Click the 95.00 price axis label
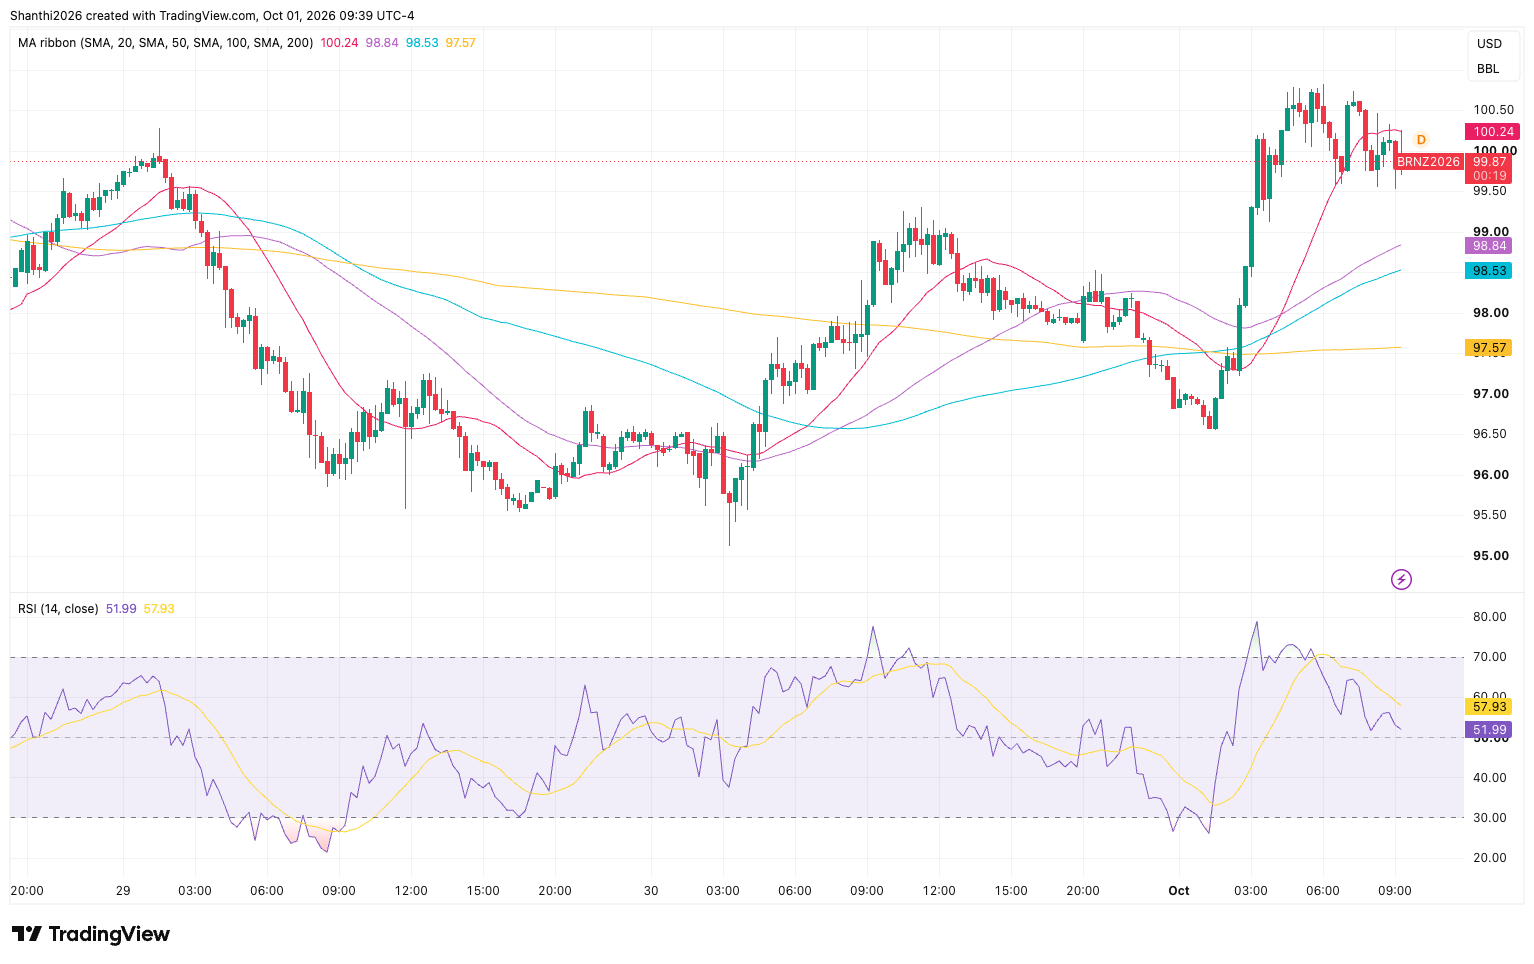1534x964 pixels. [x=1490, y=556]
